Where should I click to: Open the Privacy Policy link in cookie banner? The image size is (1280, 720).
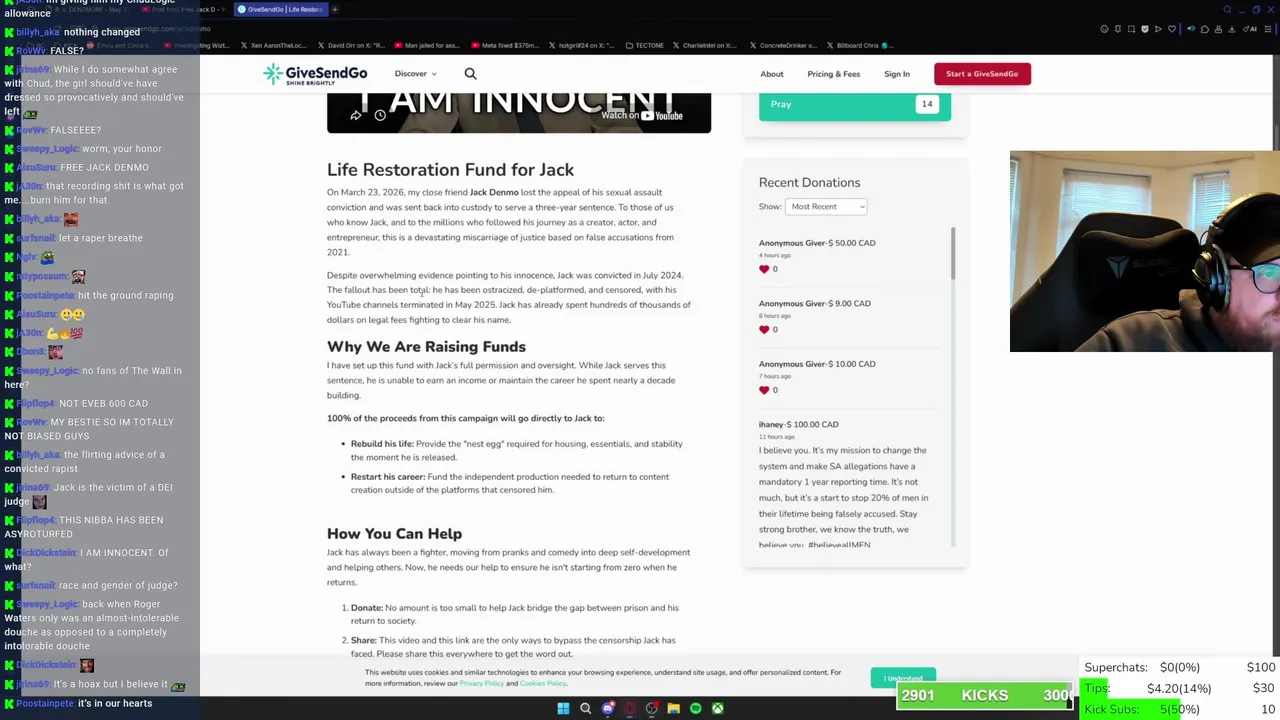481,683
